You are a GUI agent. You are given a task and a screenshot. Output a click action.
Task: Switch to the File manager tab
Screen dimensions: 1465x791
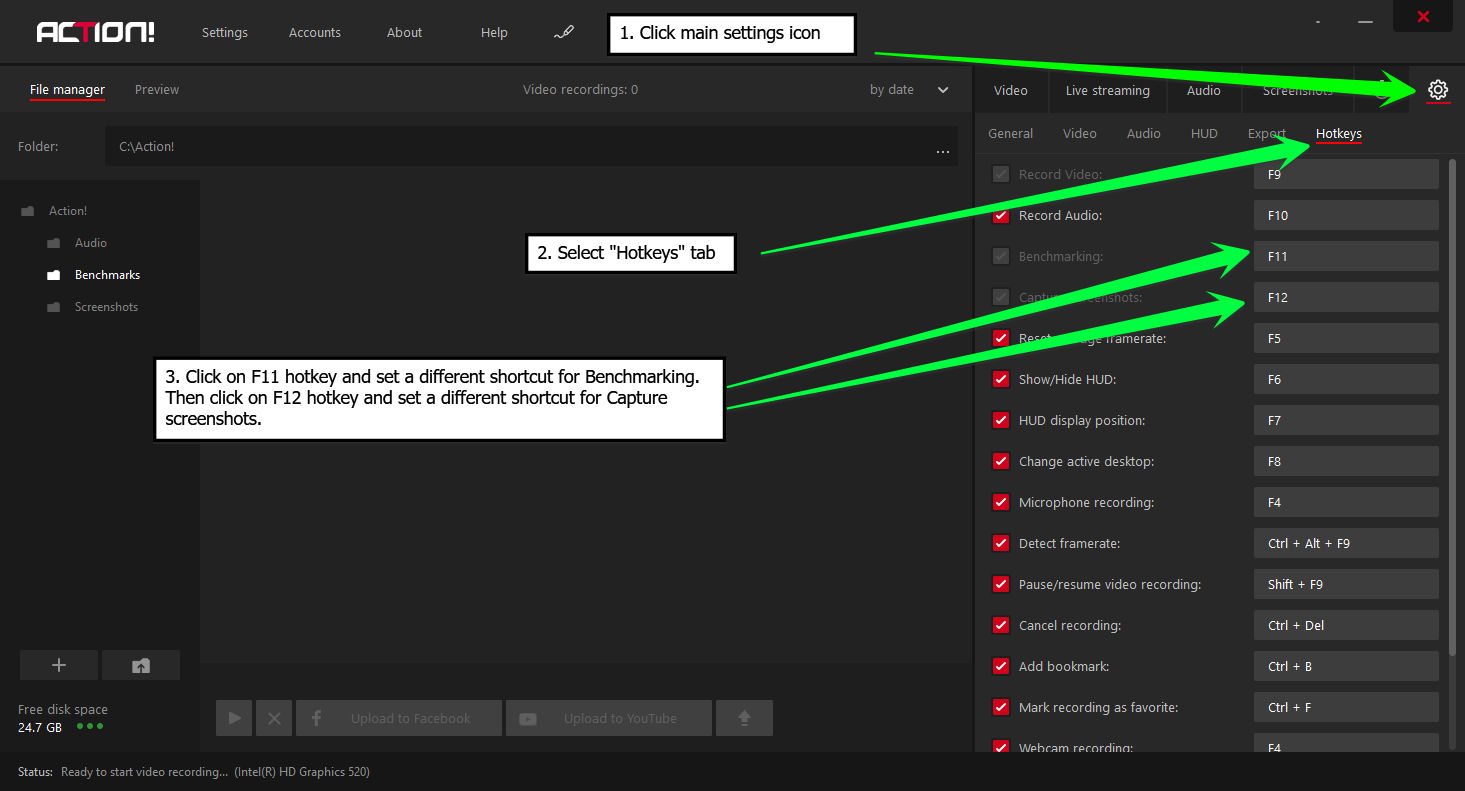coord(67,90)
